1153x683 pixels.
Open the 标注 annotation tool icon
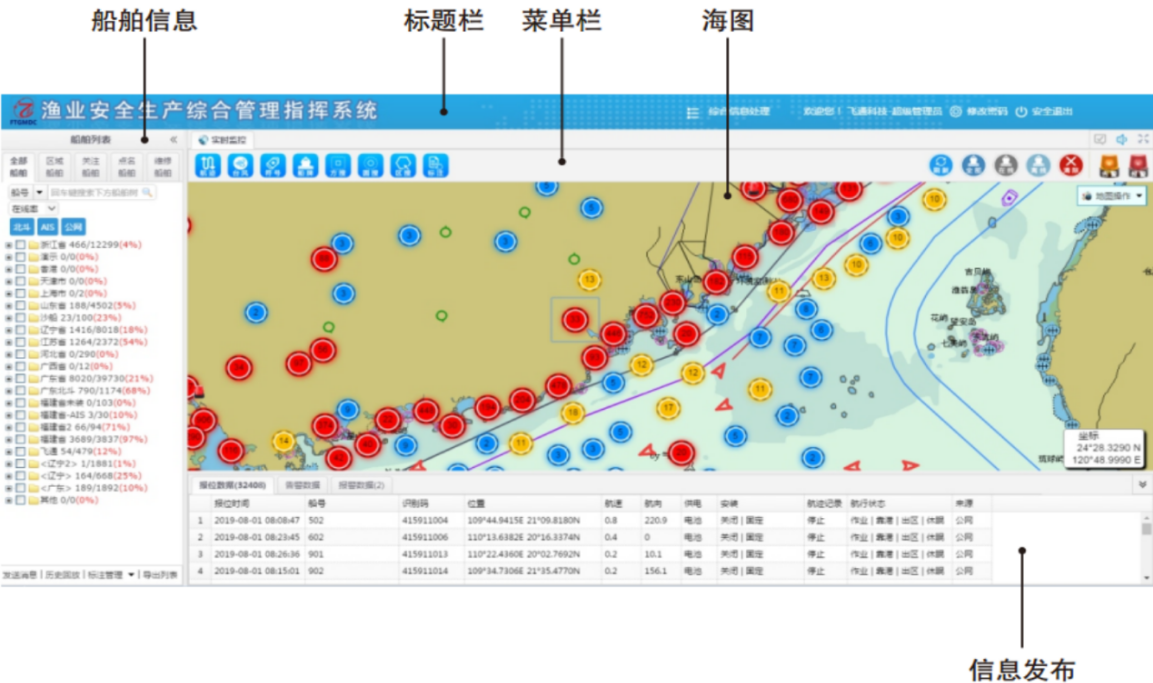(432, 165)
